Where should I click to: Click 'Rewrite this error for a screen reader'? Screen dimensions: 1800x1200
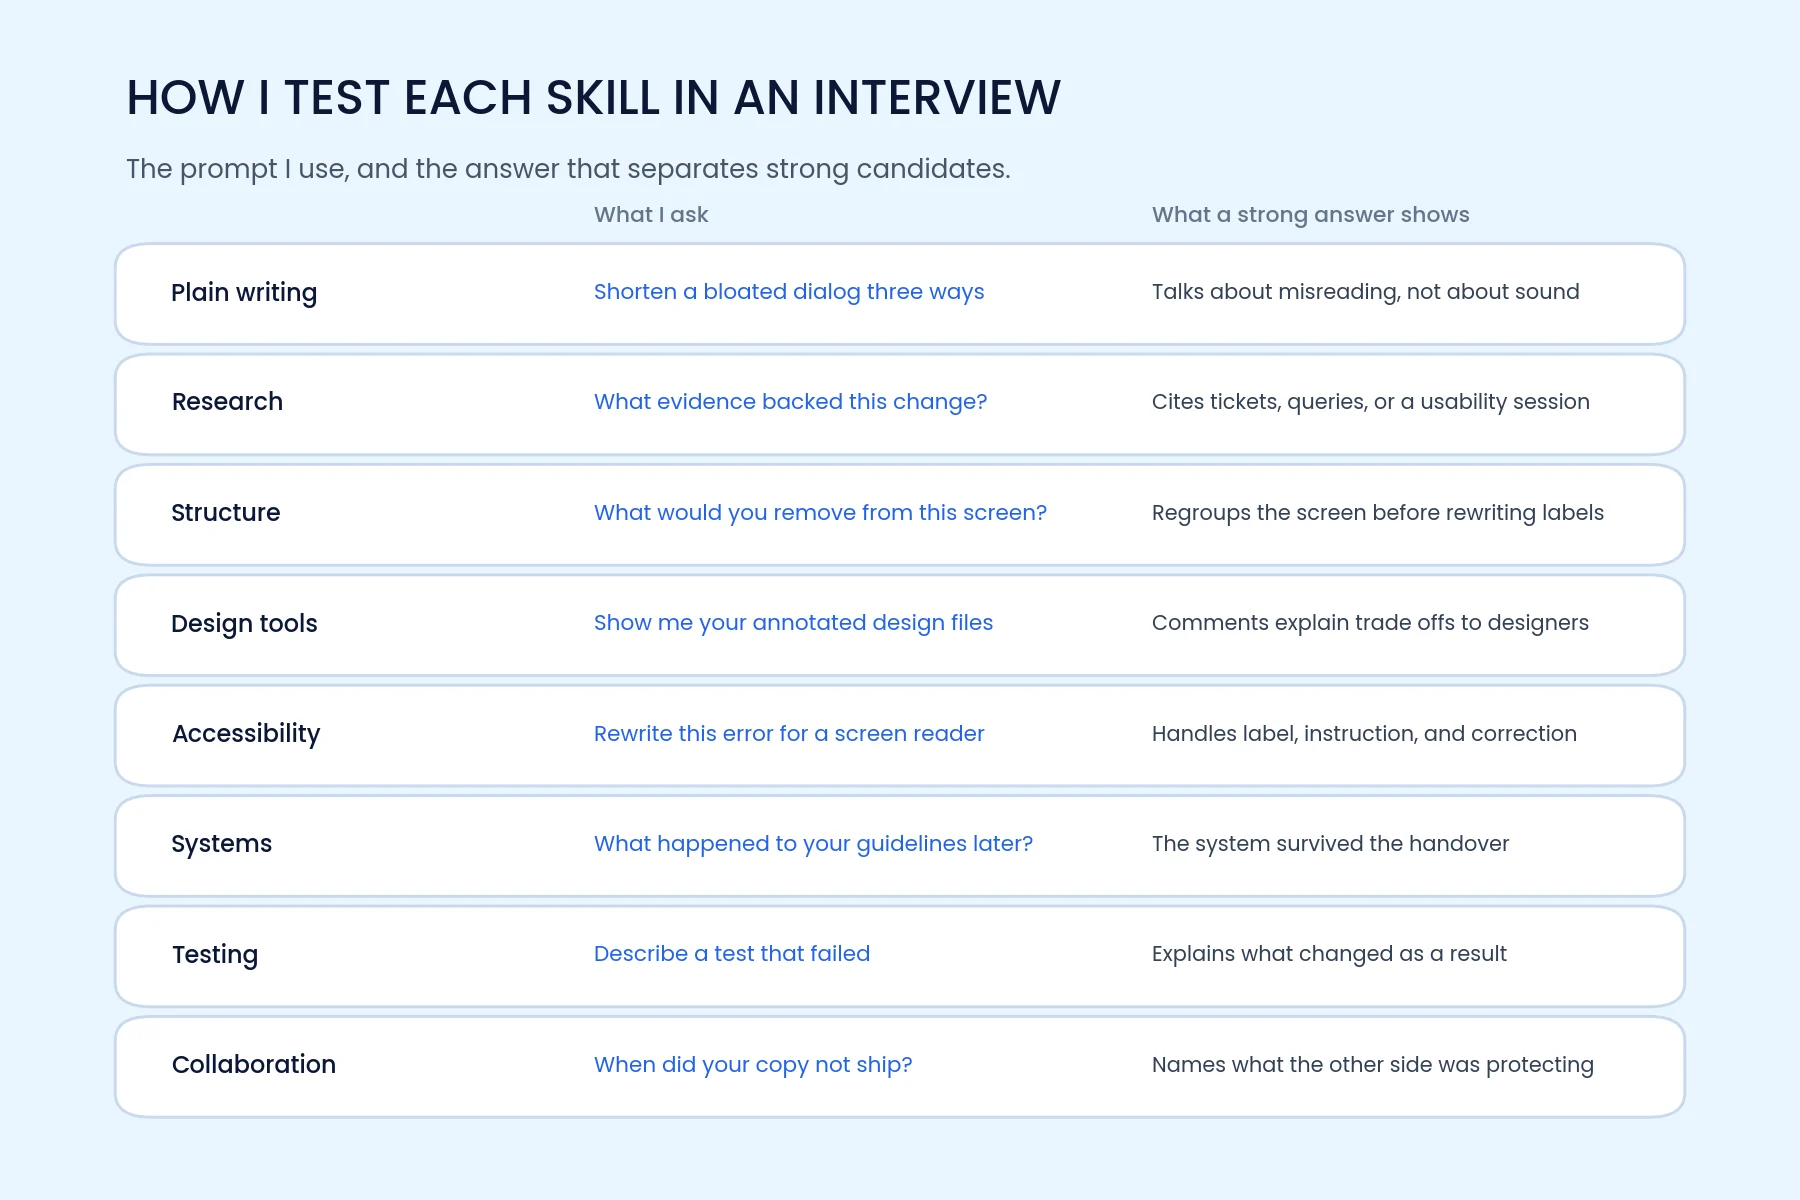(789, 734)
